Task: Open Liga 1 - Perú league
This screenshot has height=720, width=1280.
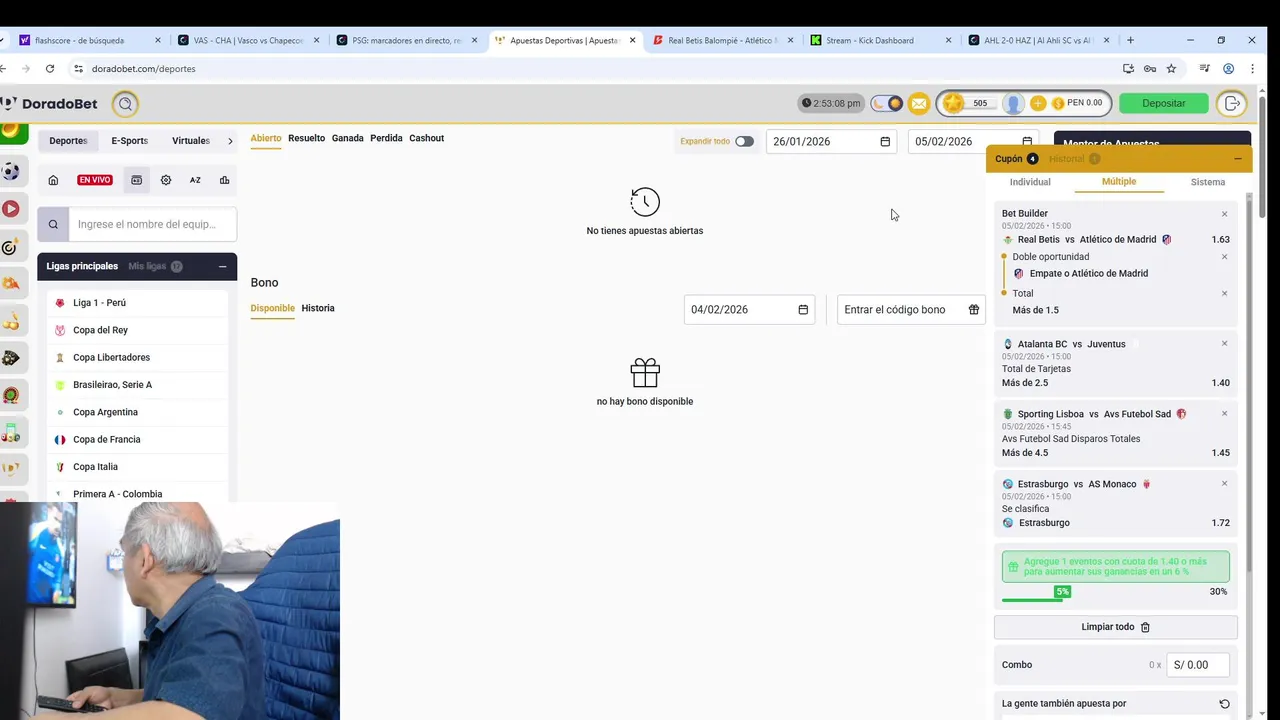Action: pos(137,303)
